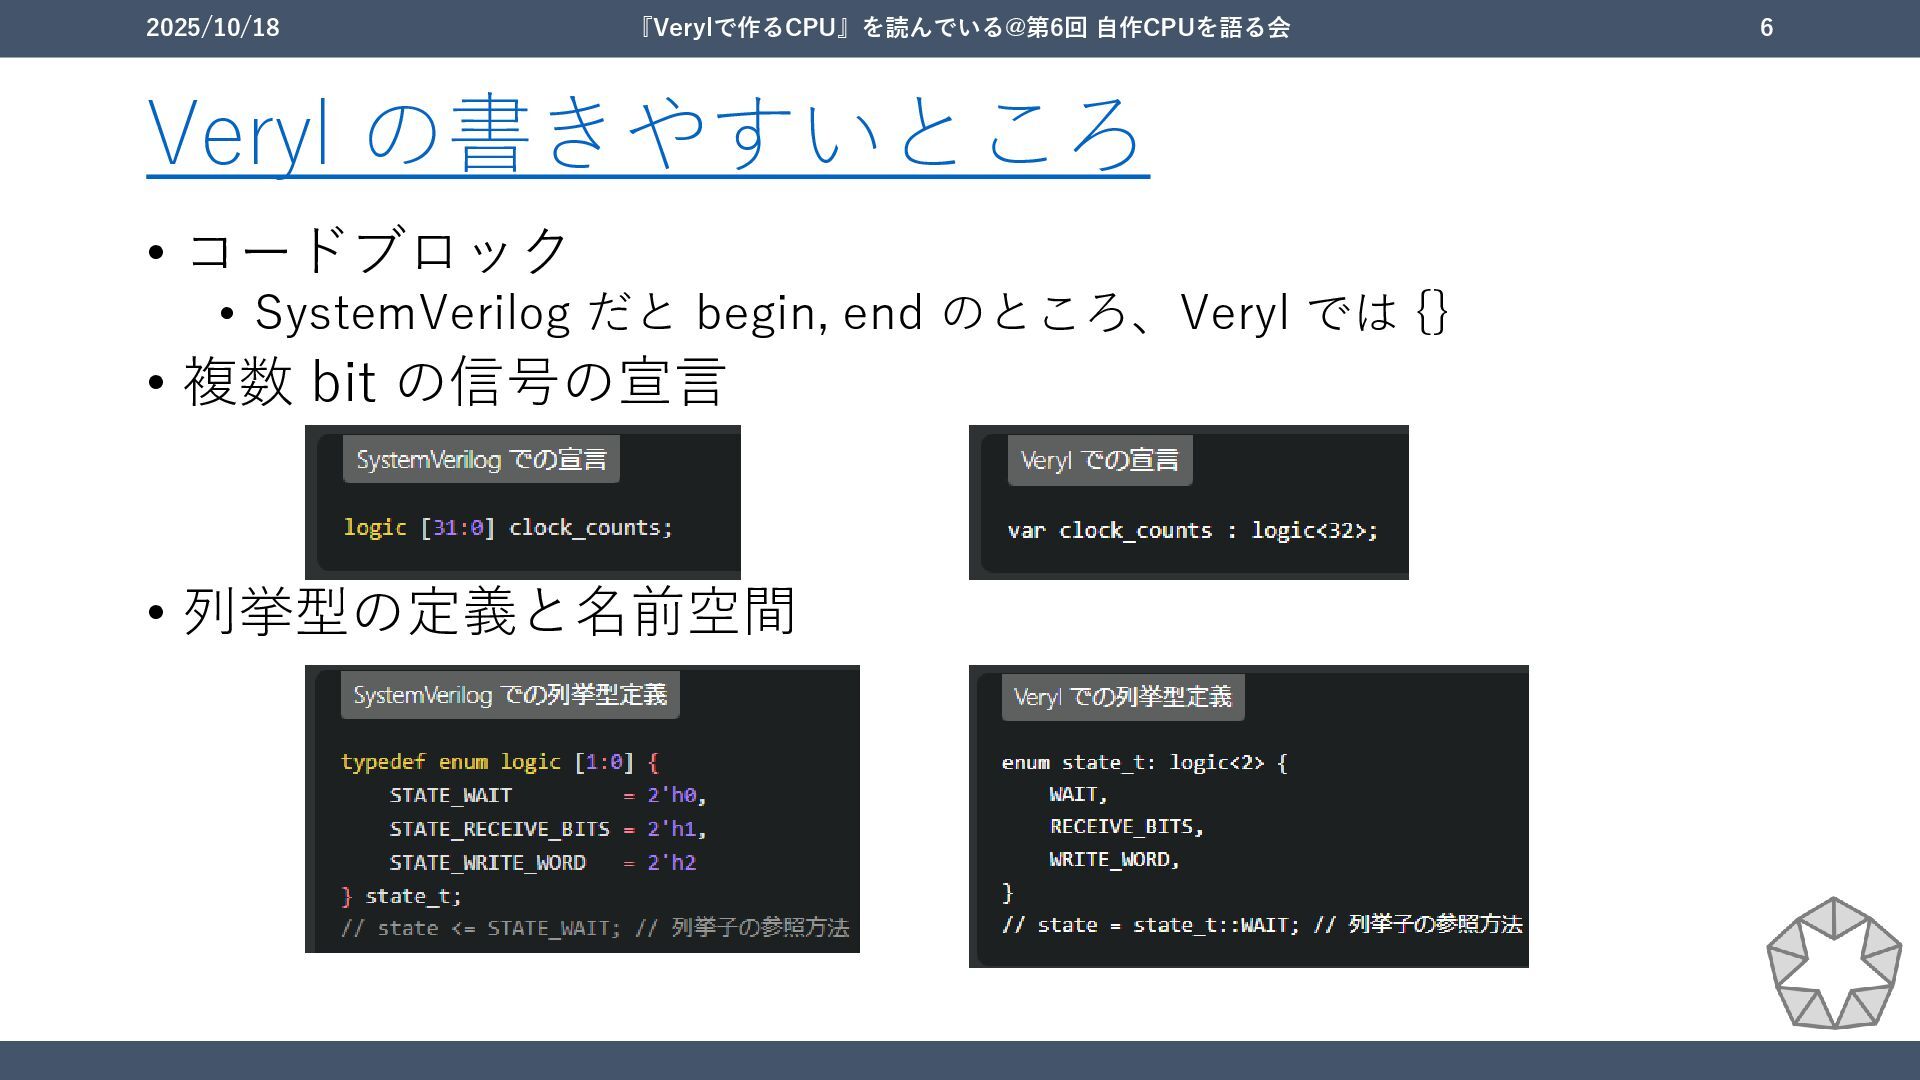
Task: Click the '複数 bit の信号の宣言' bullet item
Action: coord(454,381)
